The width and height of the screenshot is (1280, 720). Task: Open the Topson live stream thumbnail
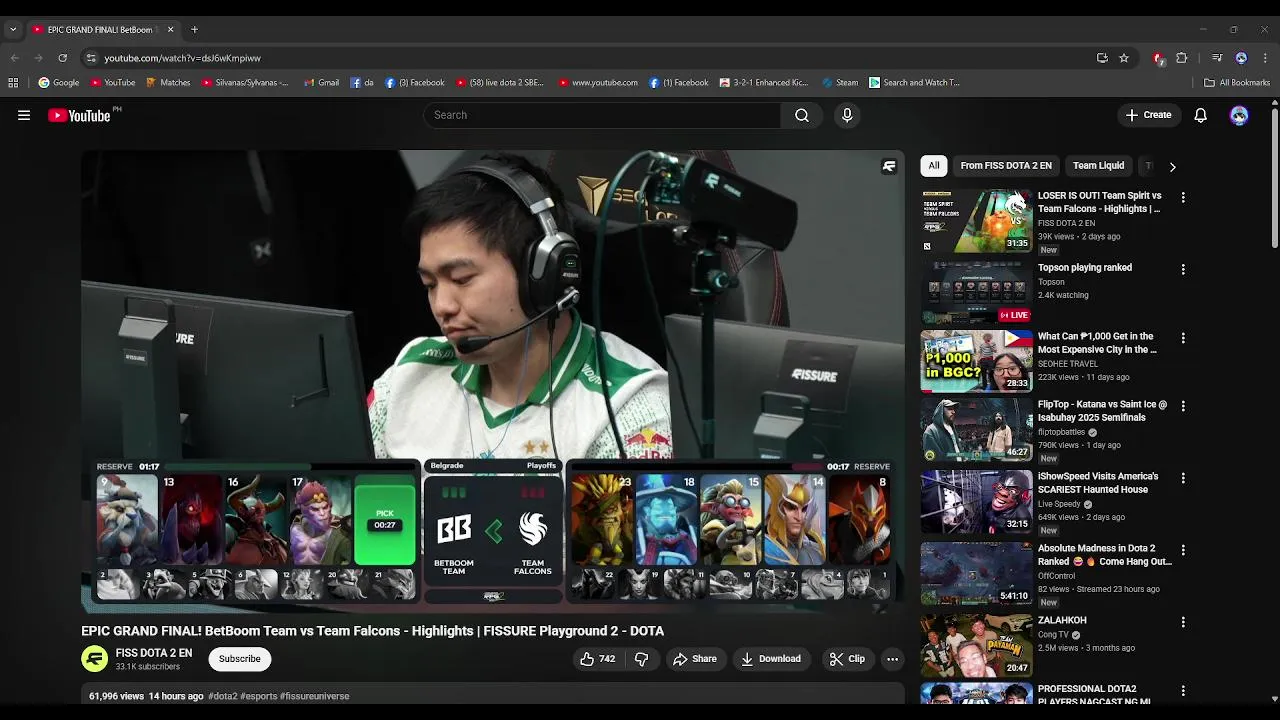[976, 293]
